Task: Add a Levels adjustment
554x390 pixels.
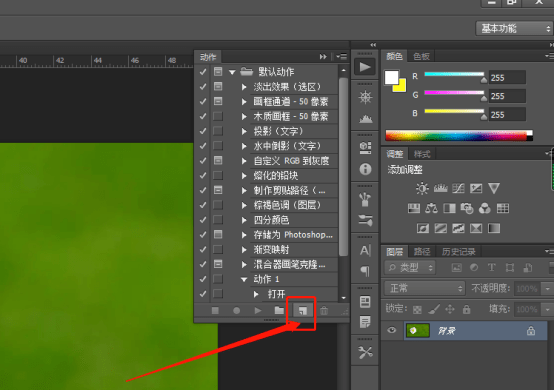Action: coord(440,188)
